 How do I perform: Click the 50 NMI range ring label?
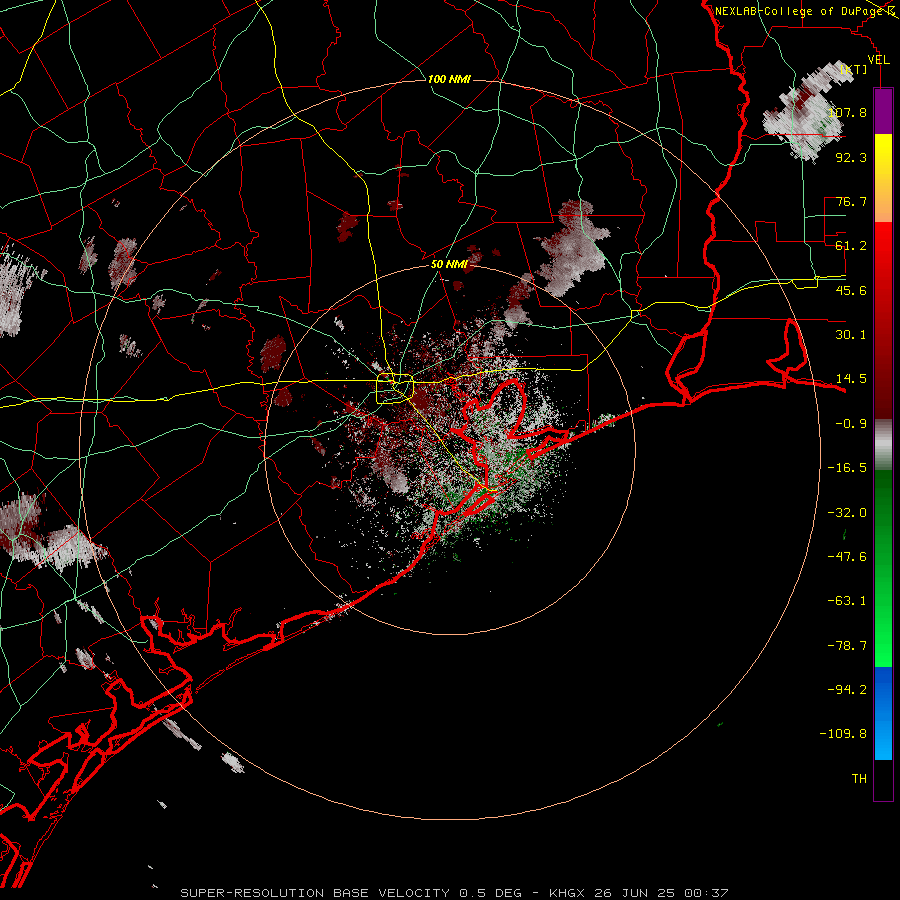pyautogui.click(x=449, y=264)
